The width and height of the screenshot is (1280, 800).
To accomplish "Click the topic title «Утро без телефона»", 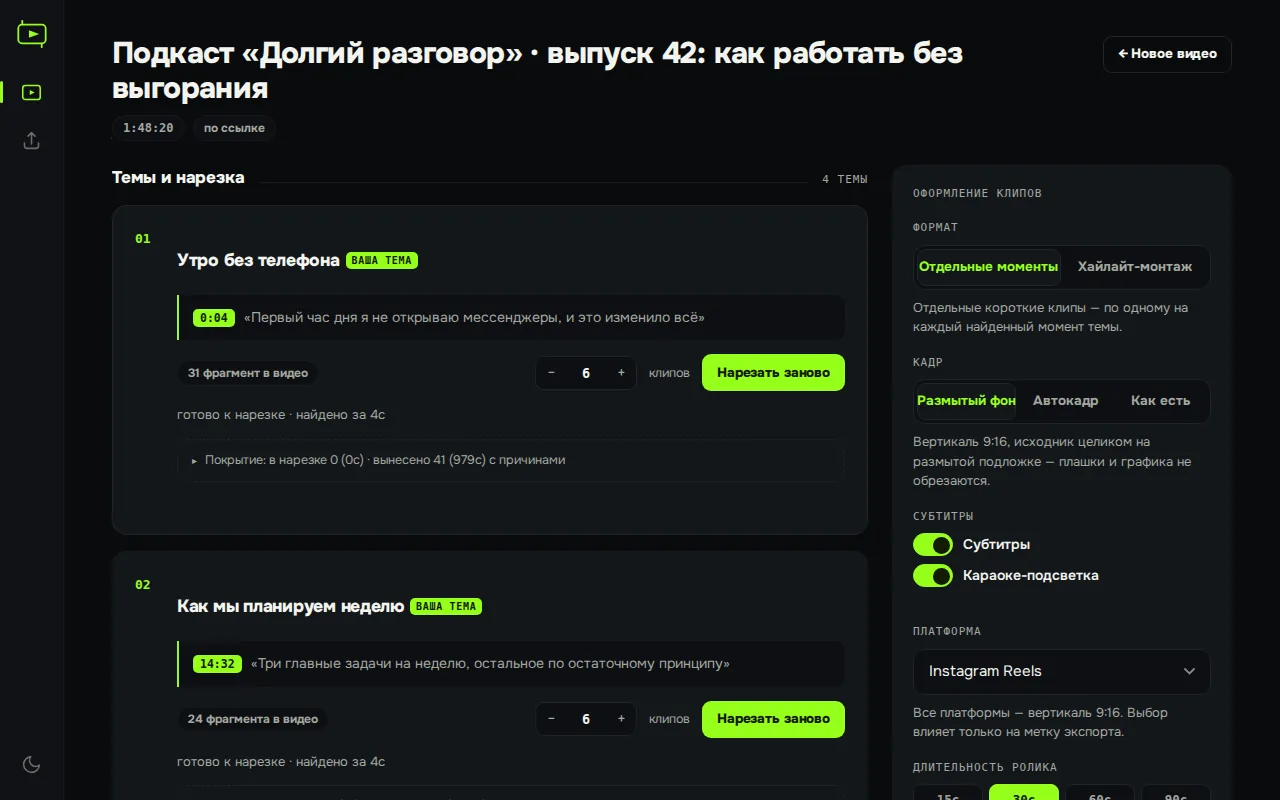I will [258, 260].
